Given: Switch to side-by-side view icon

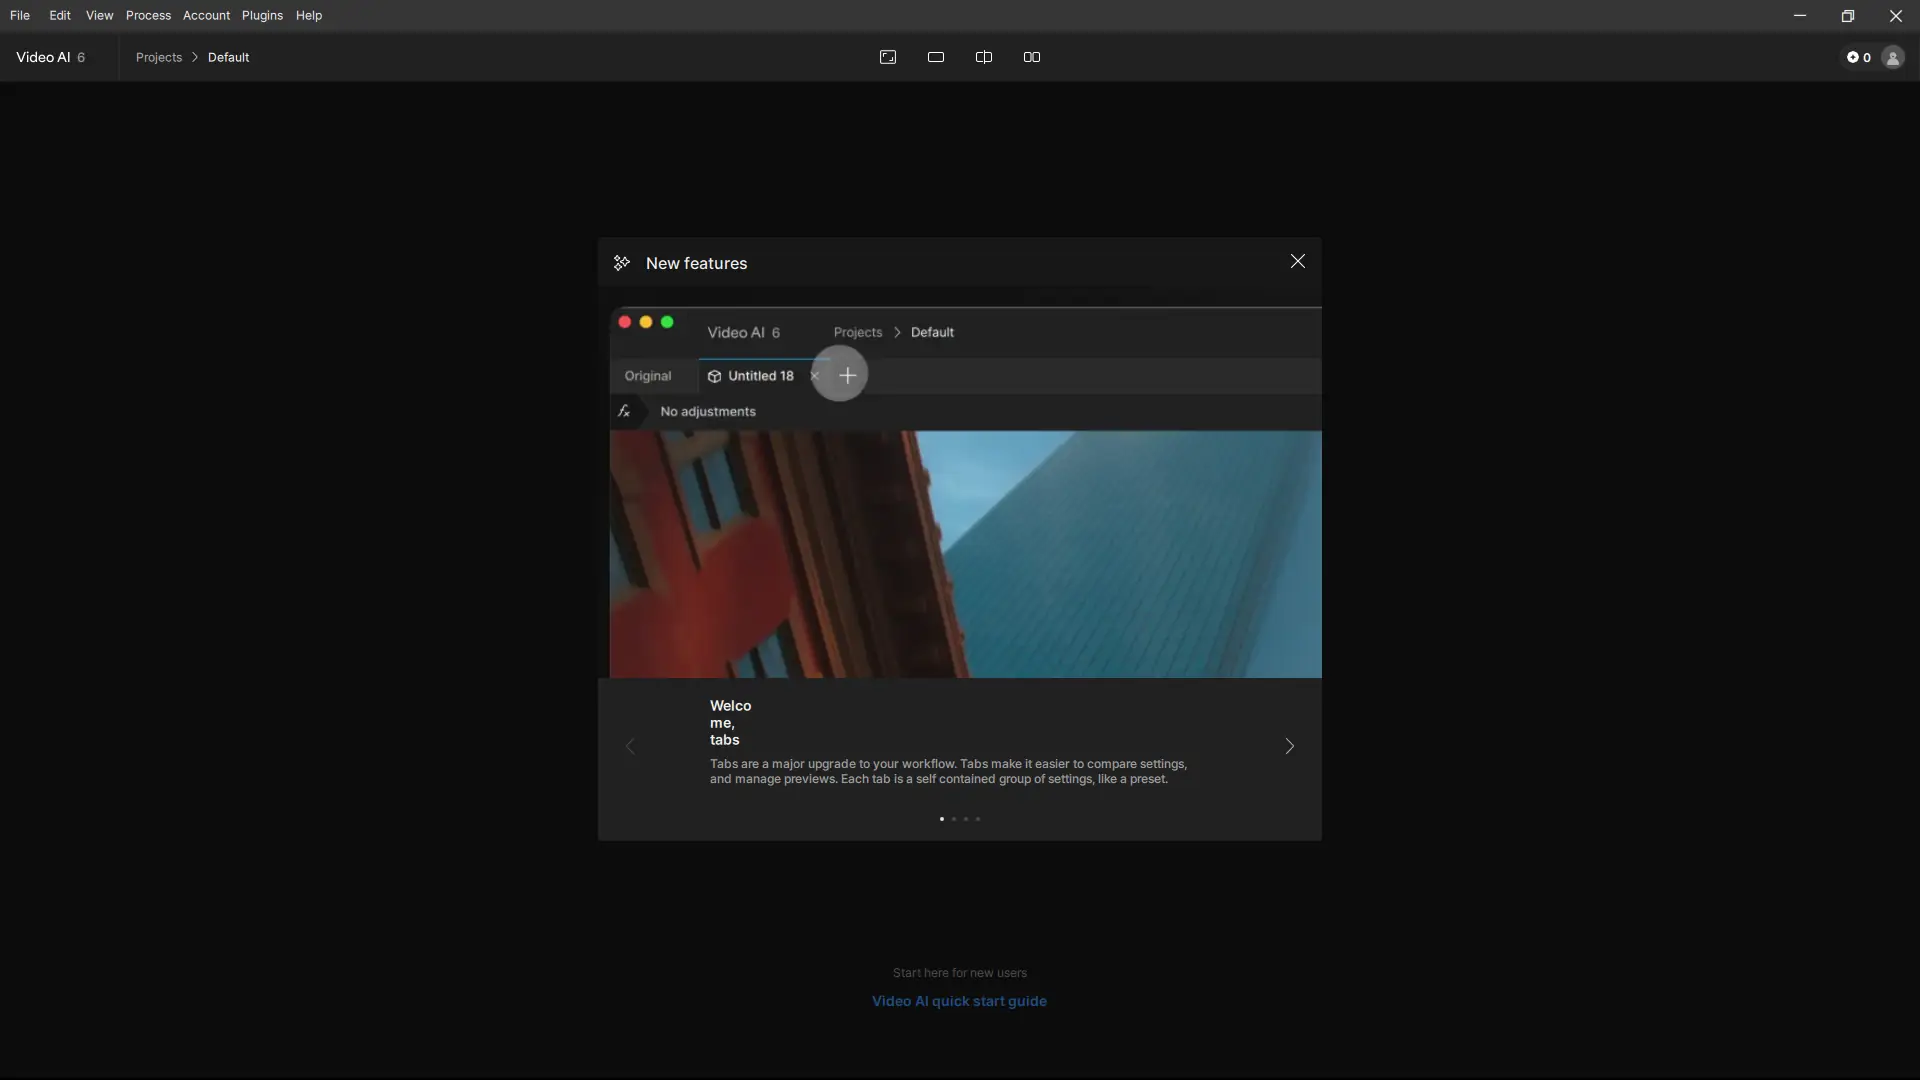Looking at the screenshot, I should tap(1032, 57).
